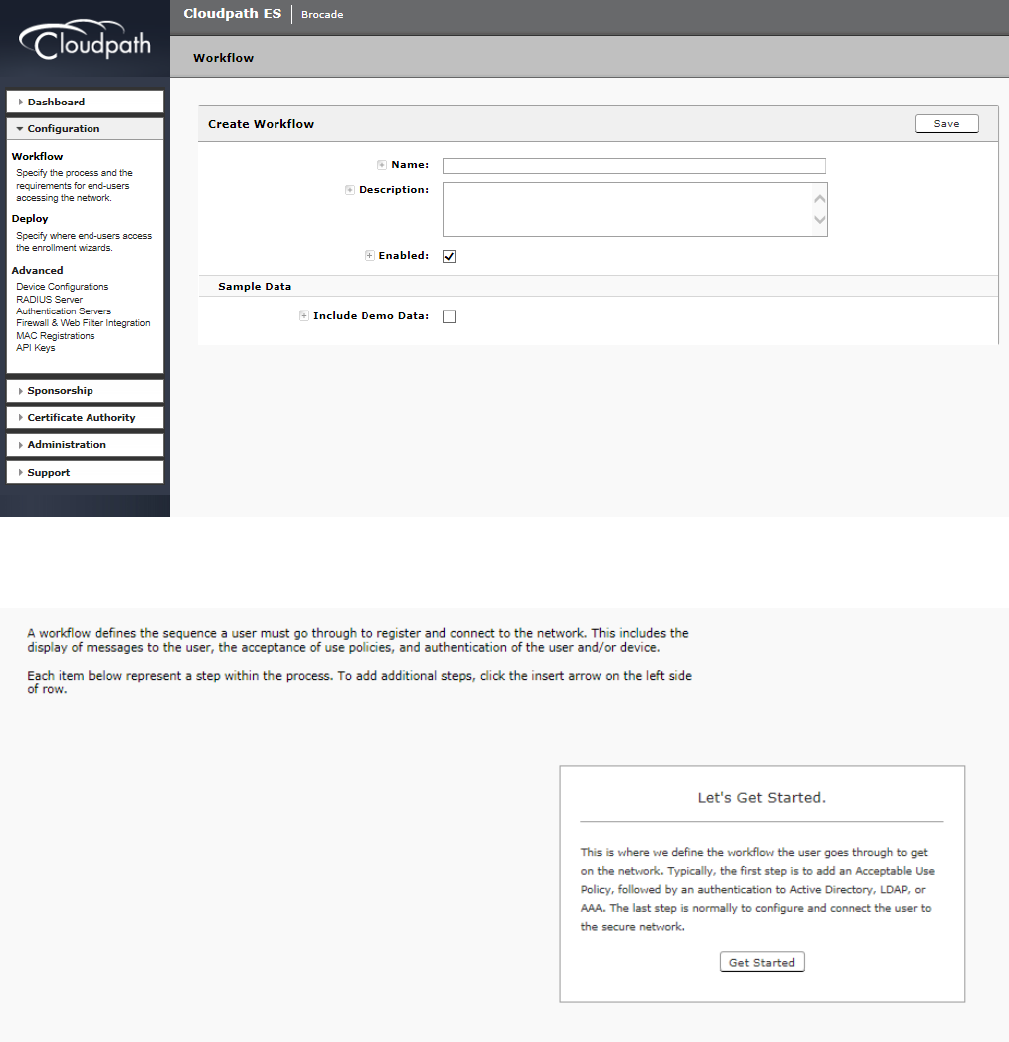
Task: Click the Save button
Action: (x=947, y=124)
